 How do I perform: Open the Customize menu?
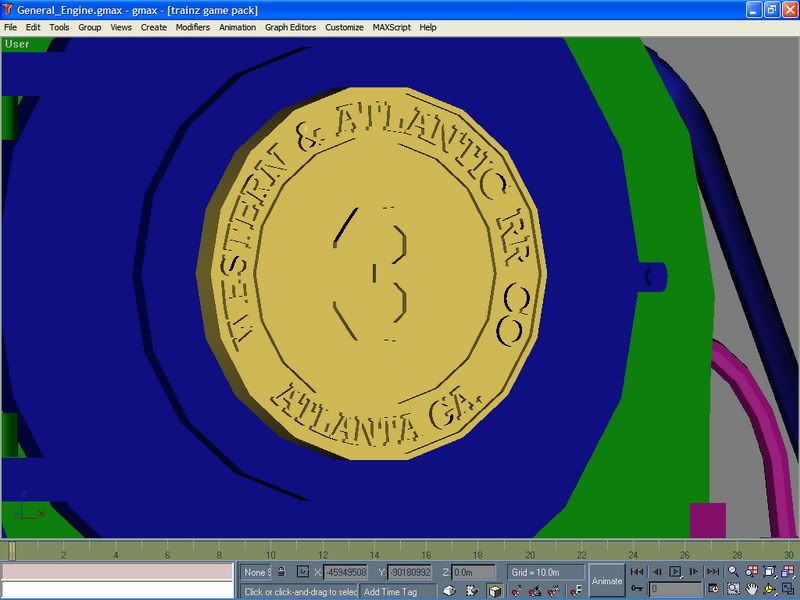coord(344,28)
